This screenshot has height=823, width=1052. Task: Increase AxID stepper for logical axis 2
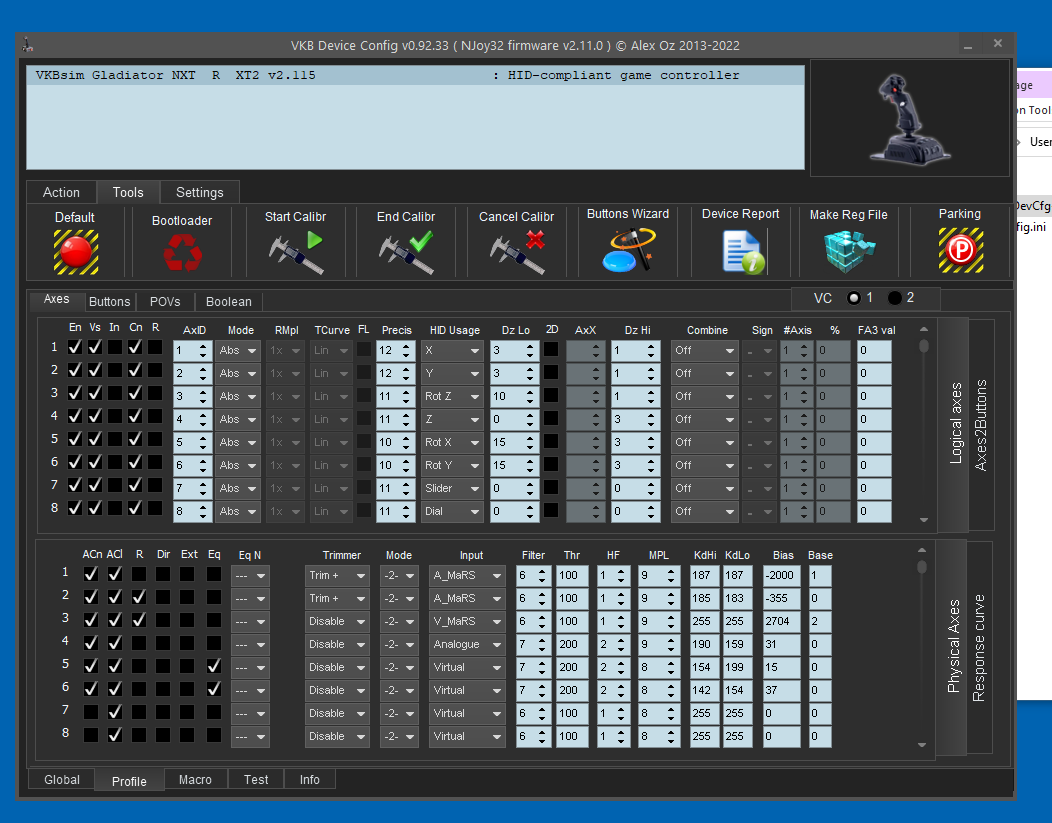(x=203, y=369)
